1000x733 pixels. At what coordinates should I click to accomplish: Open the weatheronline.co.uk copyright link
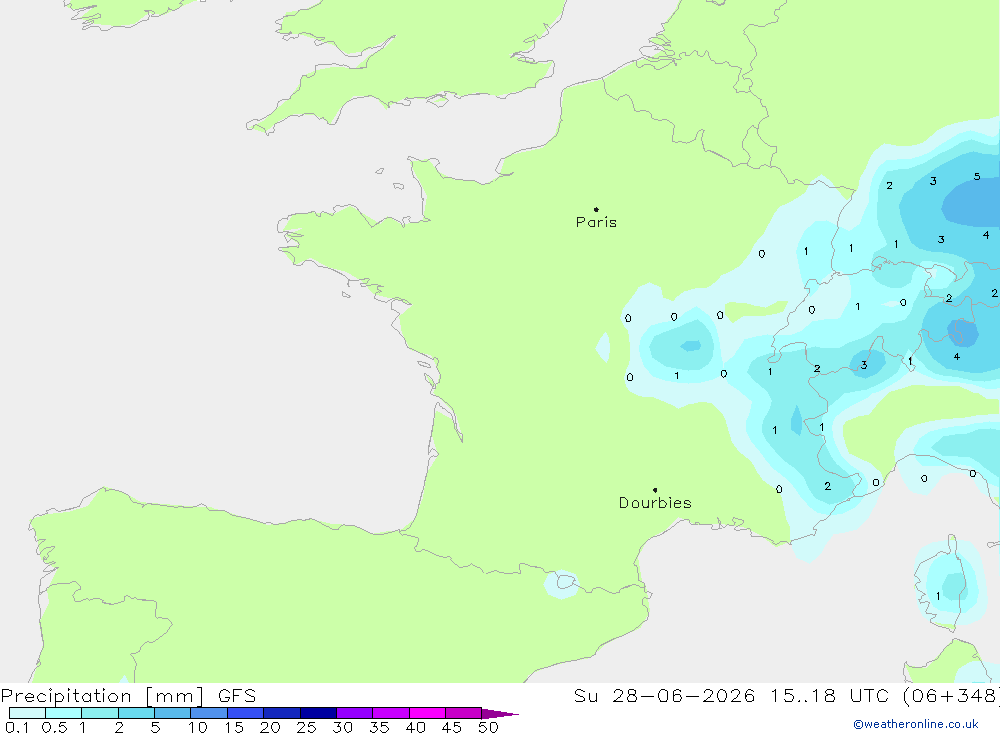tap(916, 724)
